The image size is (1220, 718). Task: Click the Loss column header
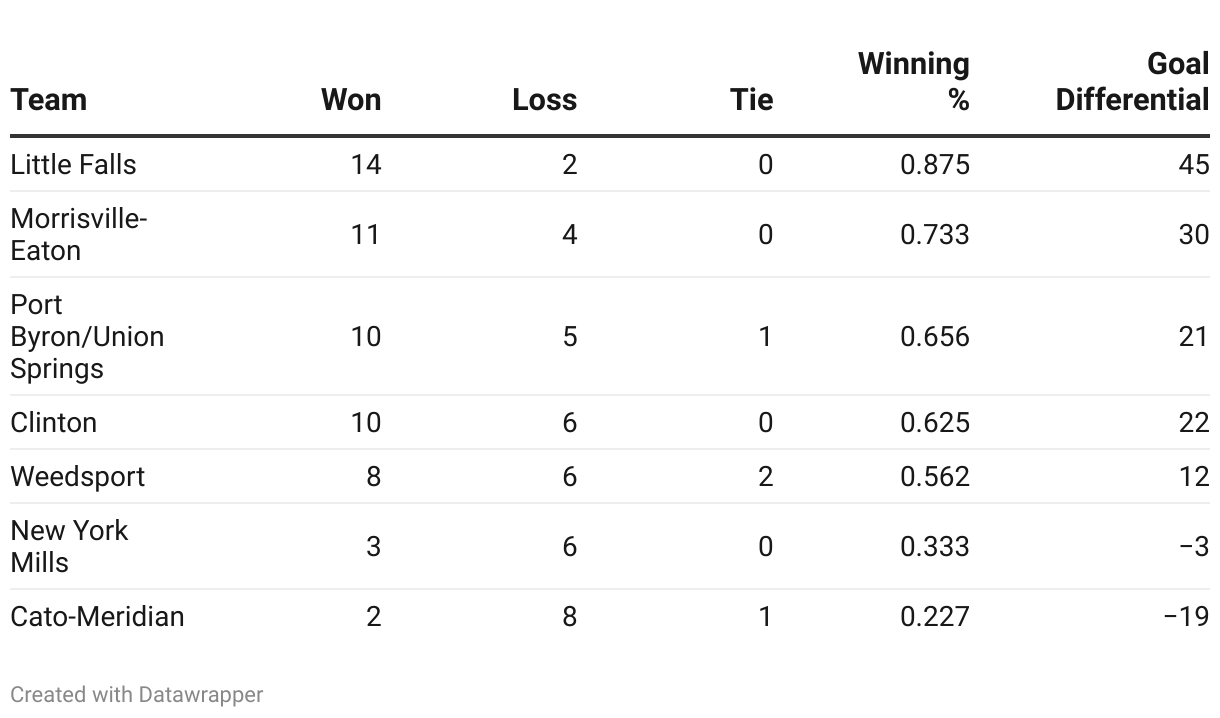point(544,100)
